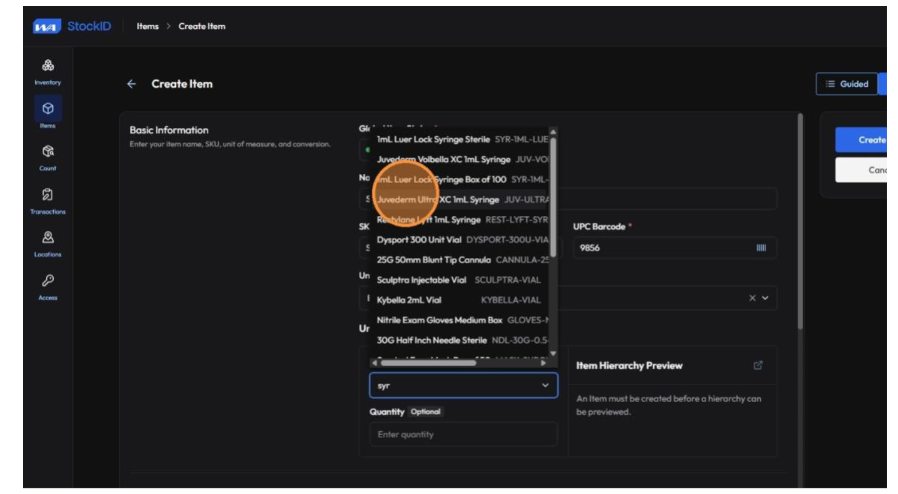The height and width of the screenshot is (494, 898).
Task: Click the 'syr' search combo box
Action: [463, 385]
